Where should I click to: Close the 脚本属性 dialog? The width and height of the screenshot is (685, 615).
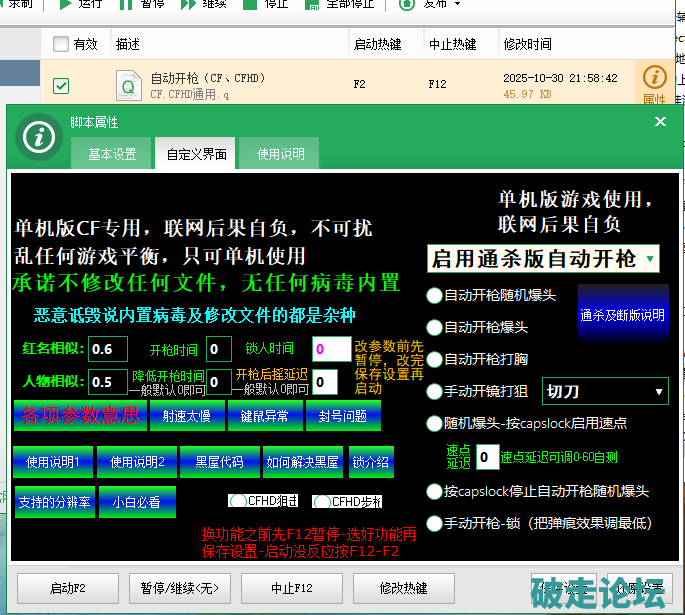(660, 122)
